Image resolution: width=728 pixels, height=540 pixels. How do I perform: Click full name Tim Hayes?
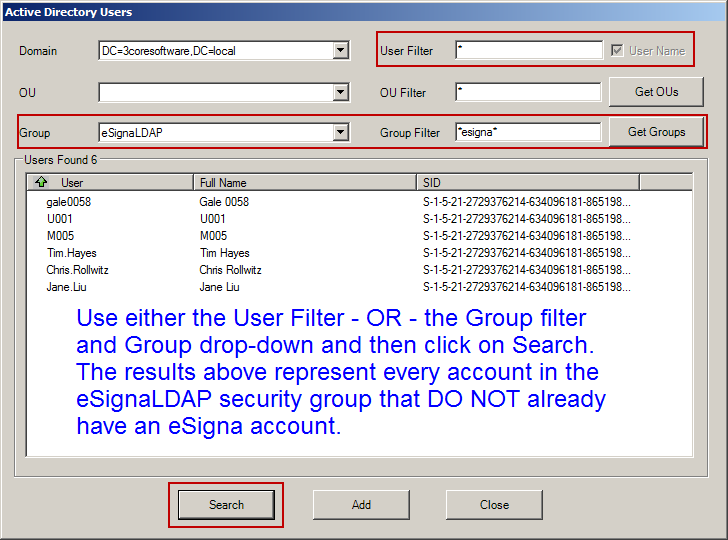[x=225, y=253]
